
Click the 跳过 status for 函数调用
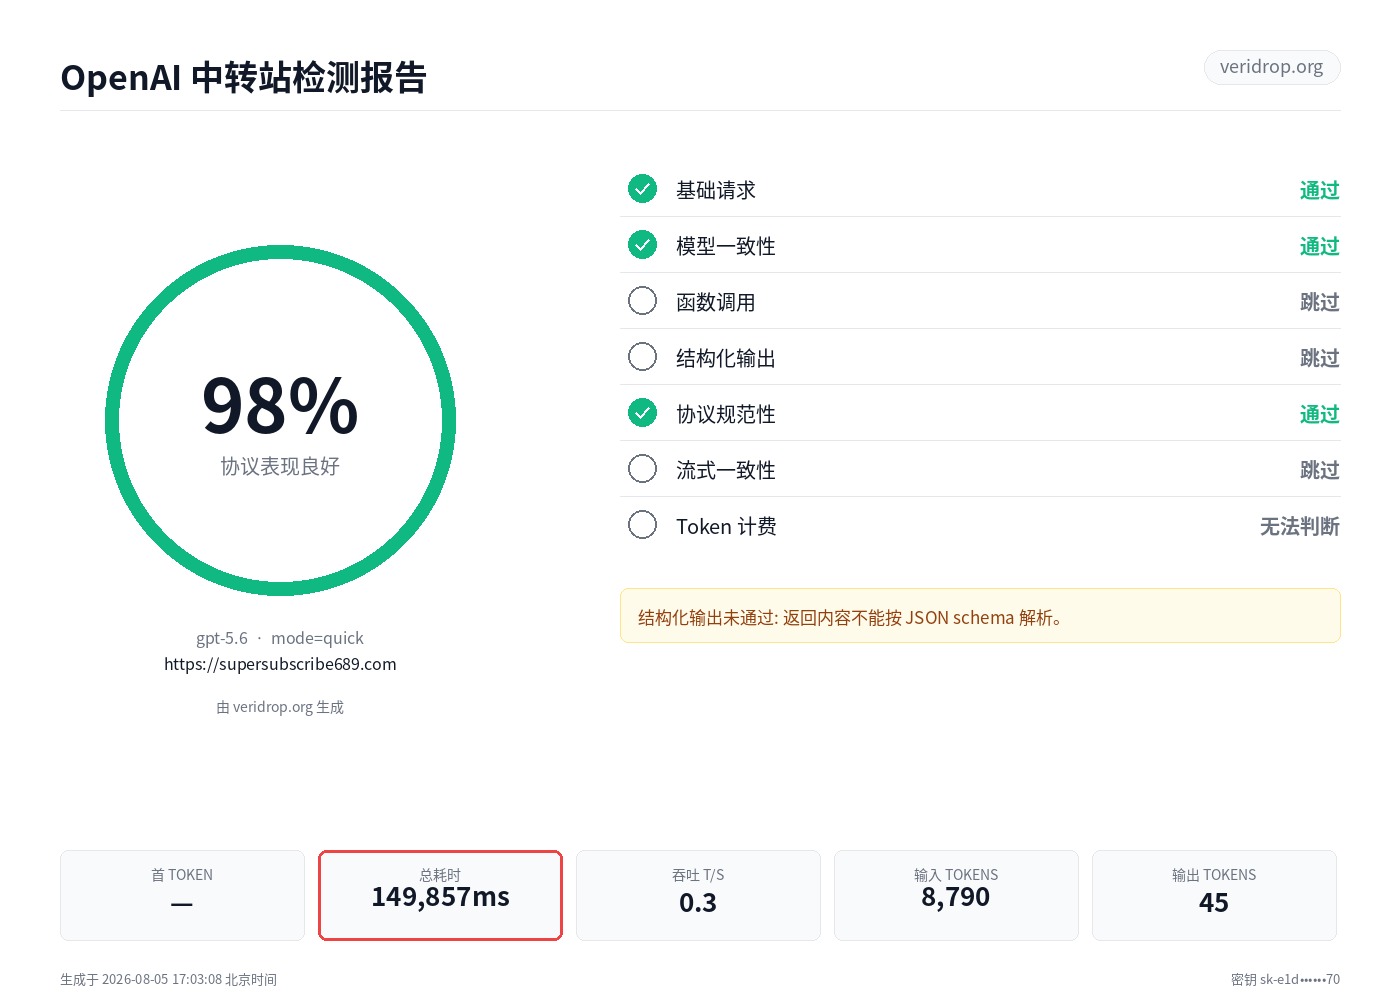(x=1319, y=302)
